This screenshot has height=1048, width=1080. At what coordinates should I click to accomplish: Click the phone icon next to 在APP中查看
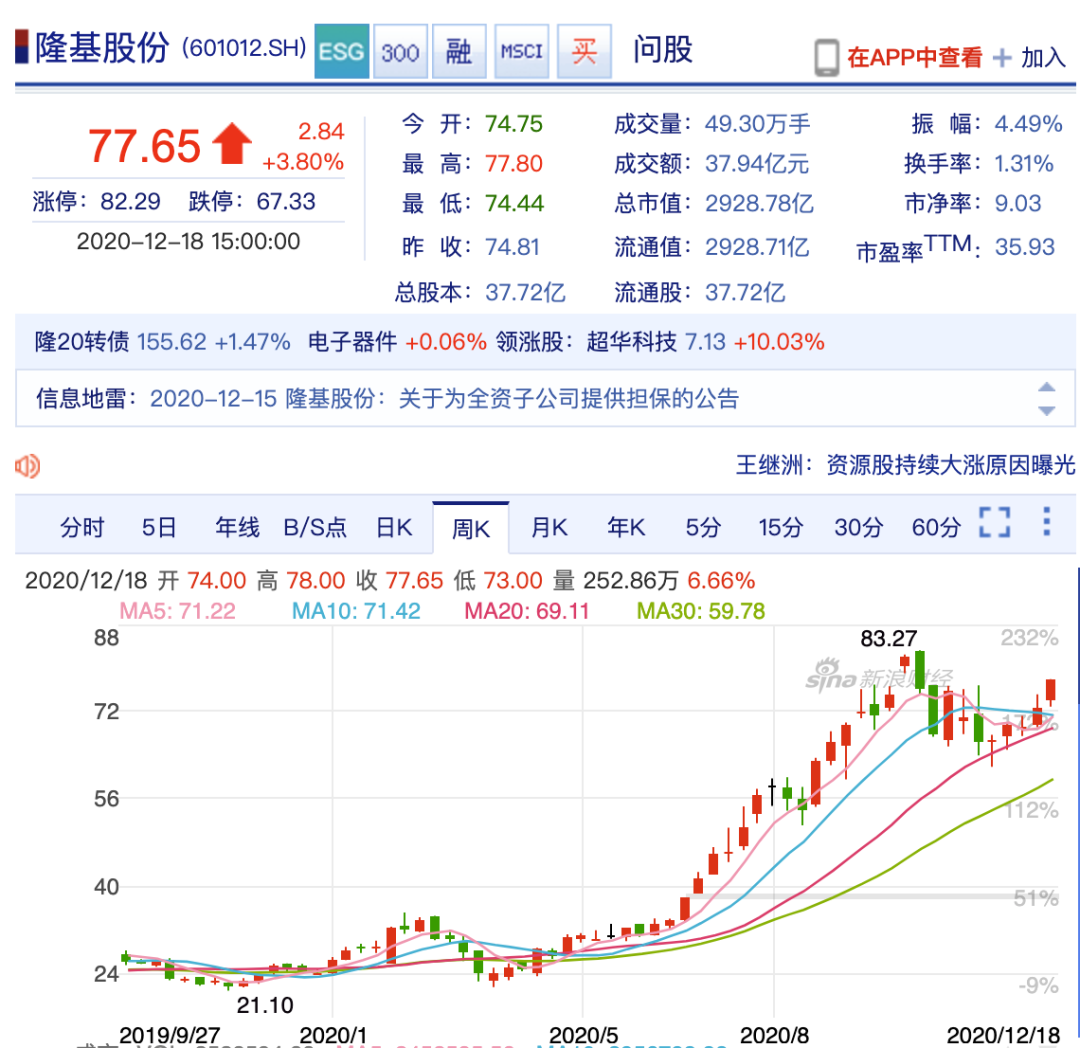pyautogui.click(x=827, y=58)
